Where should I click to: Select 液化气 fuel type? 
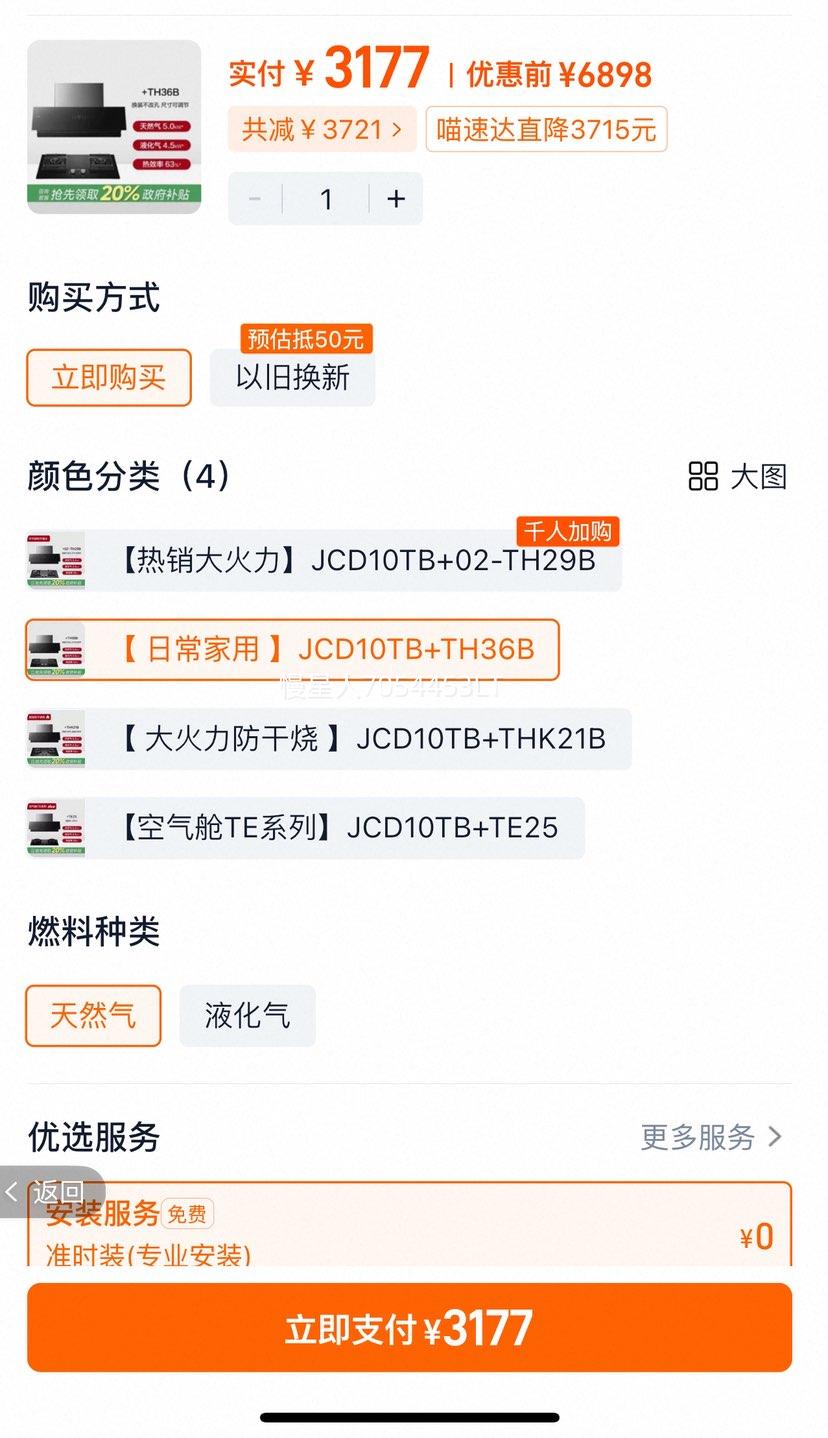point(247,1015)
